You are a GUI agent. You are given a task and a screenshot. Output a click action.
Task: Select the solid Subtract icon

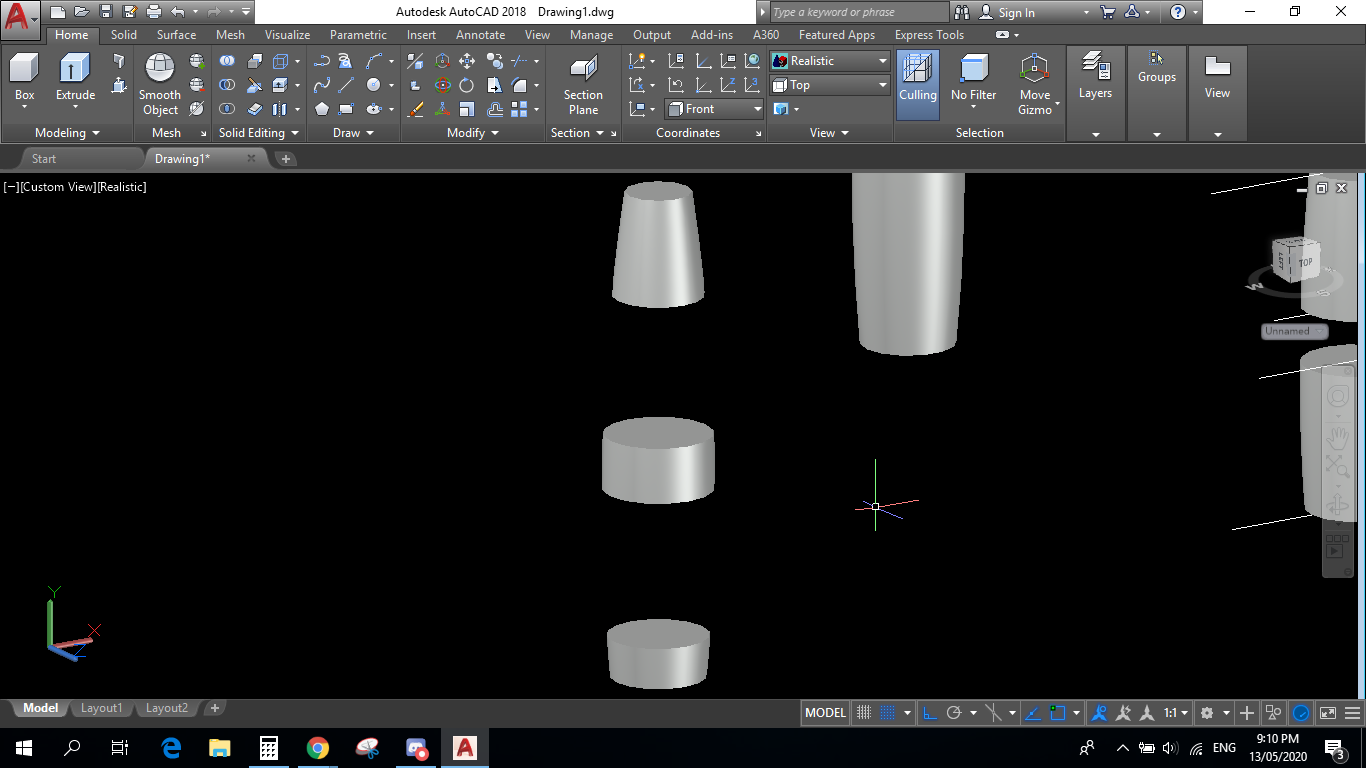227,85
